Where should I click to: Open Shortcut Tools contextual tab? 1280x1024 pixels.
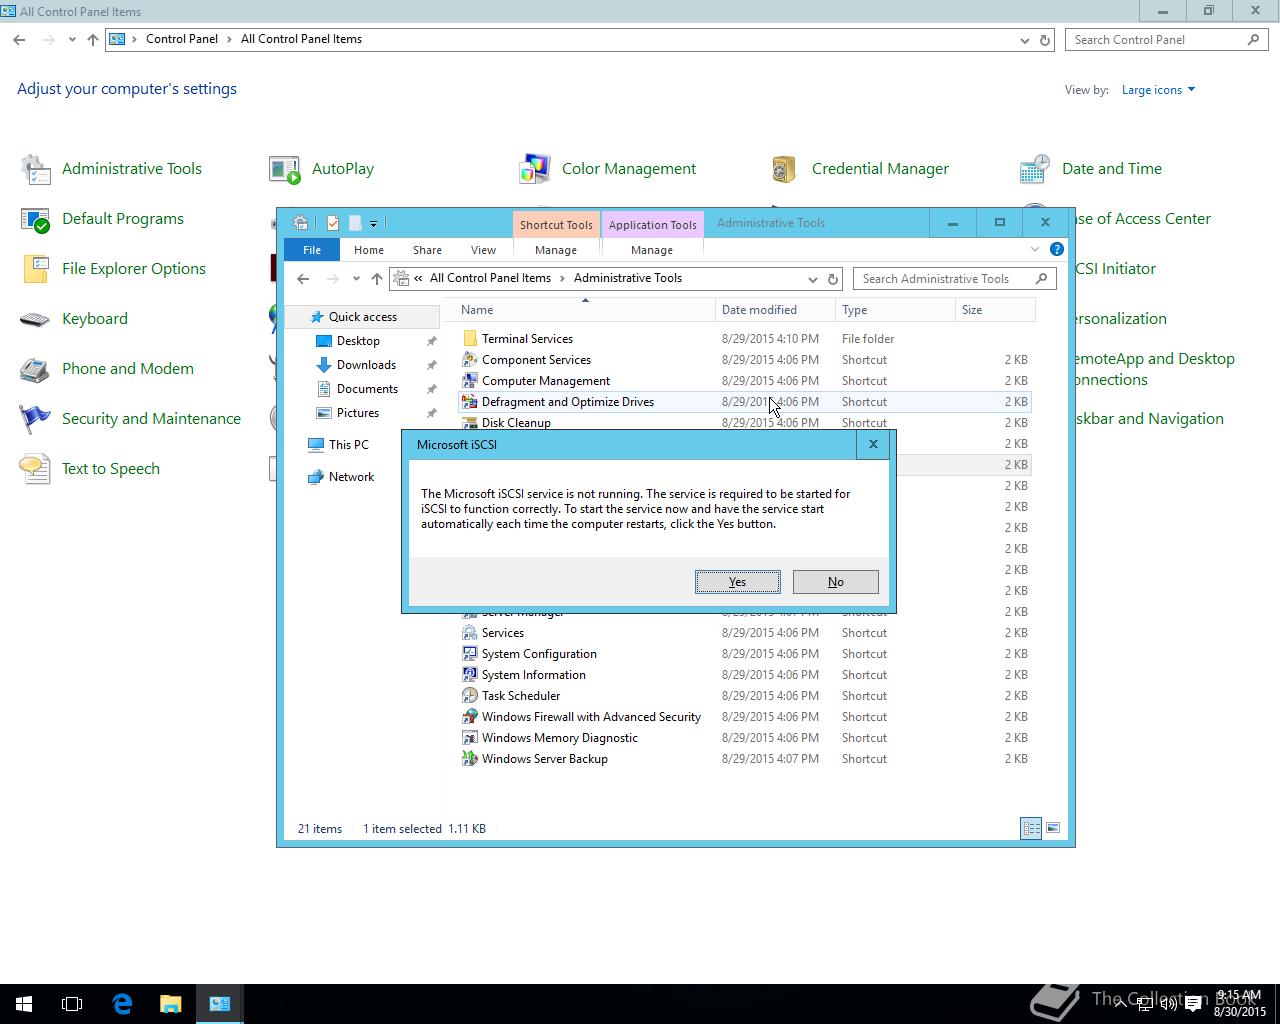click(556, 225)
